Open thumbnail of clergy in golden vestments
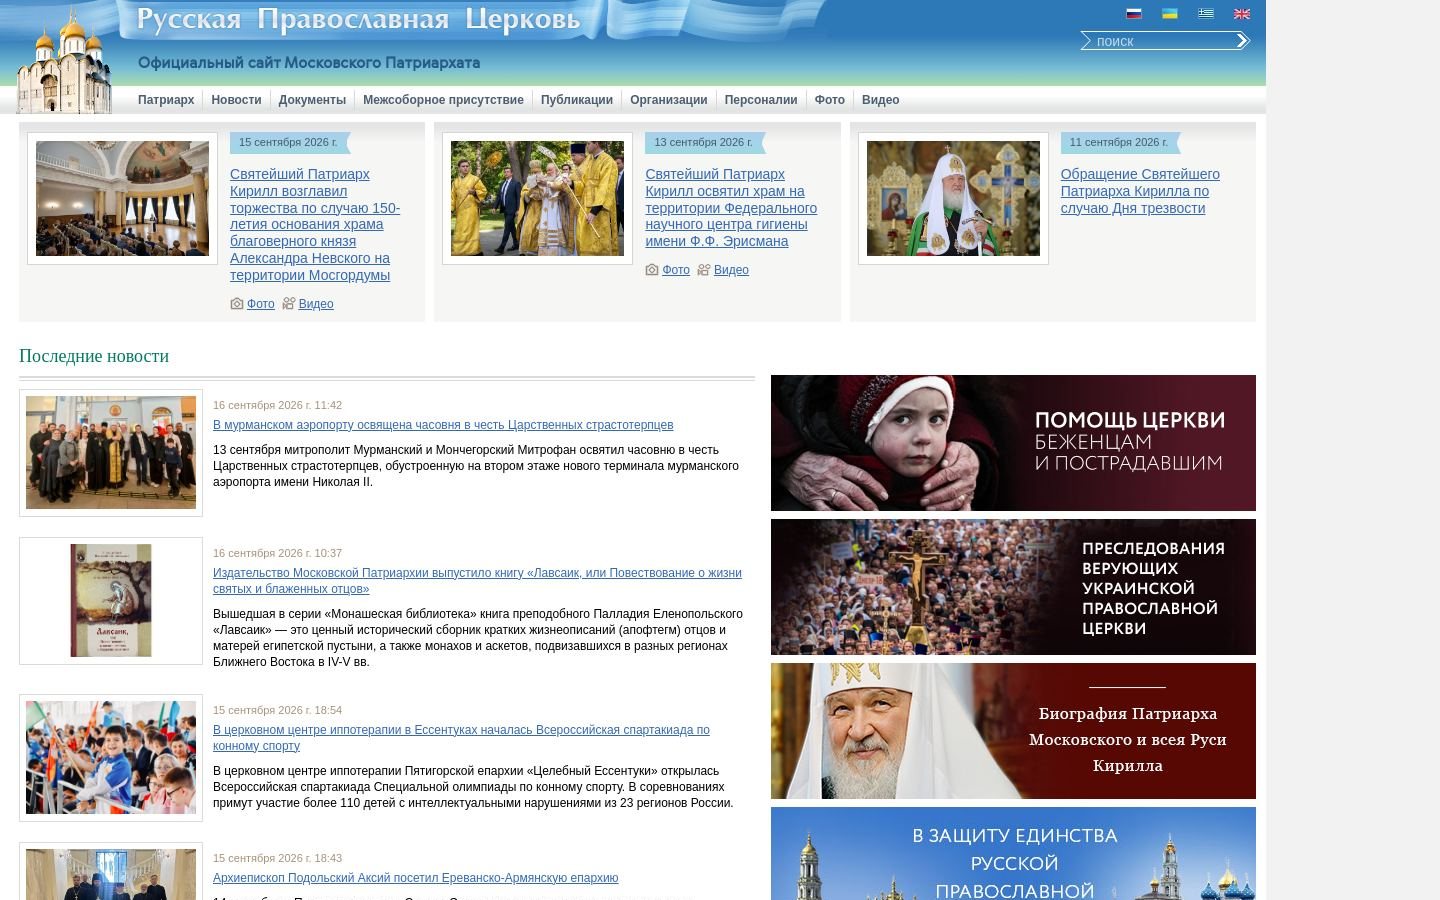 (x=537, y=198)
